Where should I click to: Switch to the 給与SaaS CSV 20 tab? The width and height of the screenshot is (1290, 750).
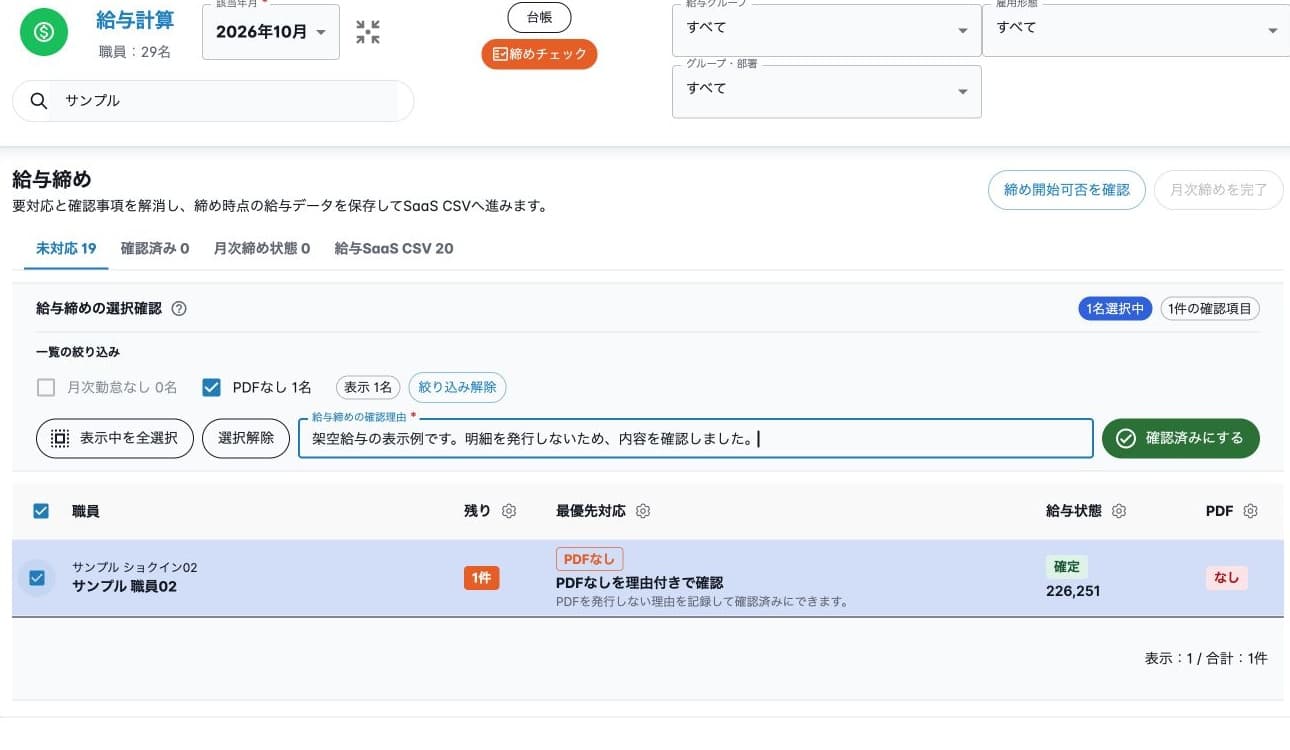(394, 248)
